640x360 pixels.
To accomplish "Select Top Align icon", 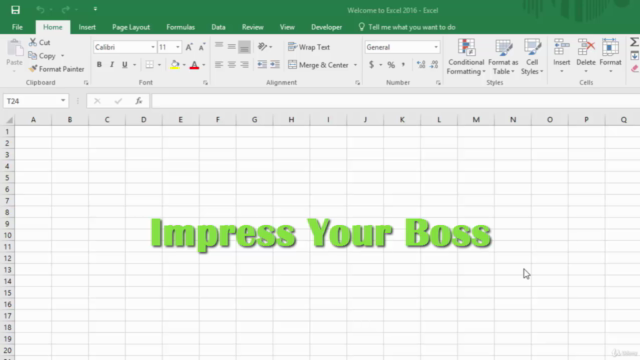I will coord(219,47).
